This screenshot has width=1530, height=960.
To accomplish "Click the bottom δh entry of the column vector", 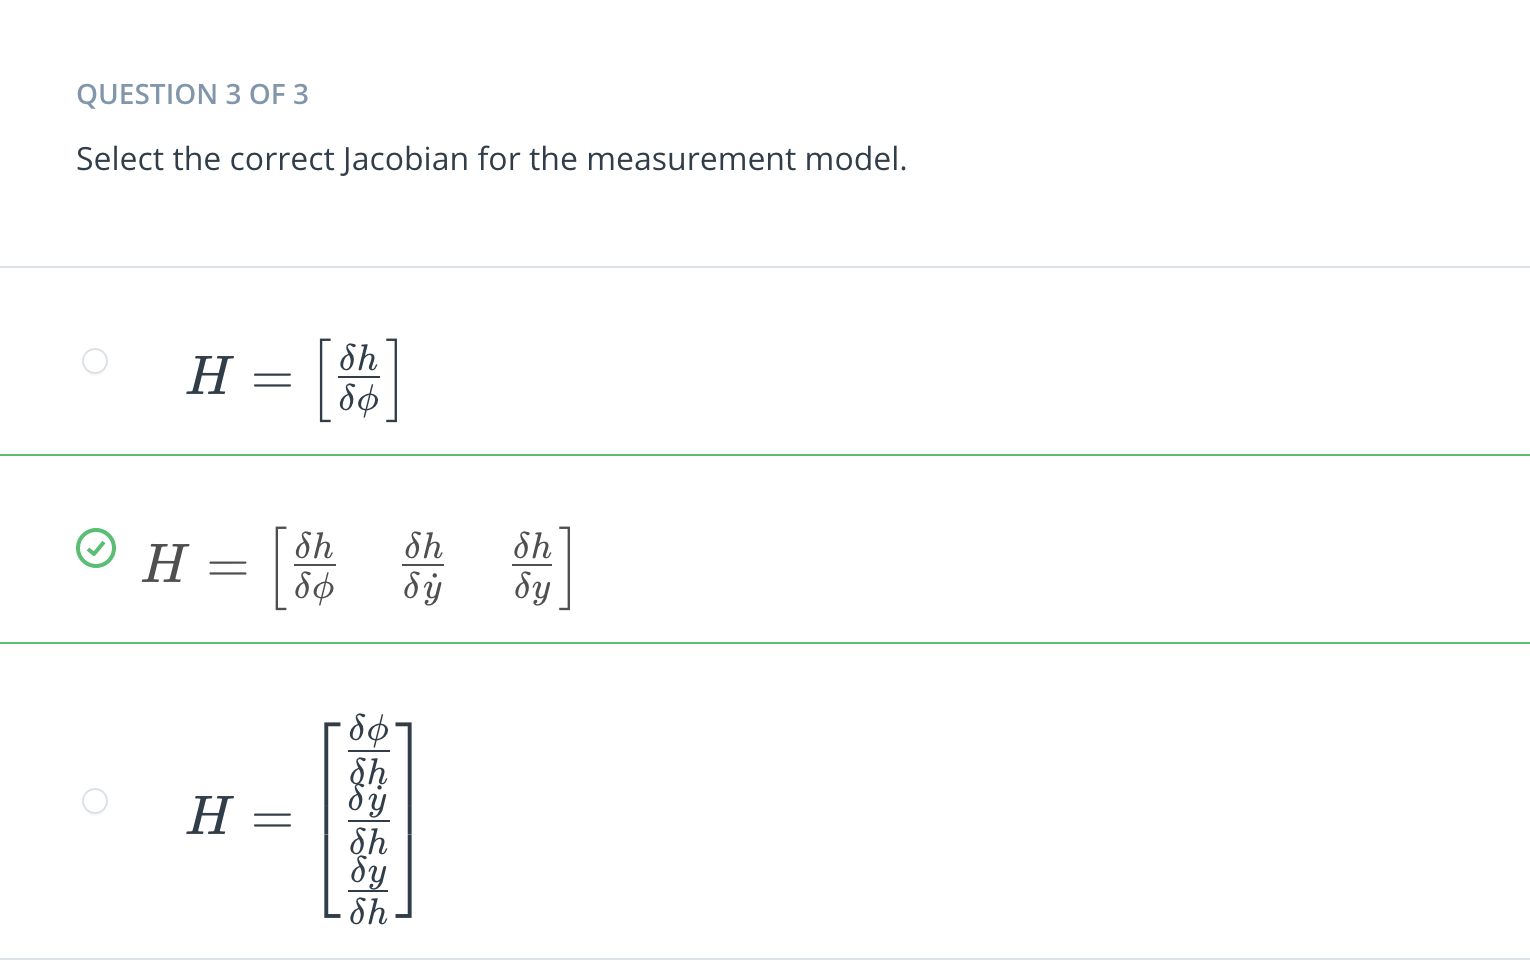I will tap(368, 911).
